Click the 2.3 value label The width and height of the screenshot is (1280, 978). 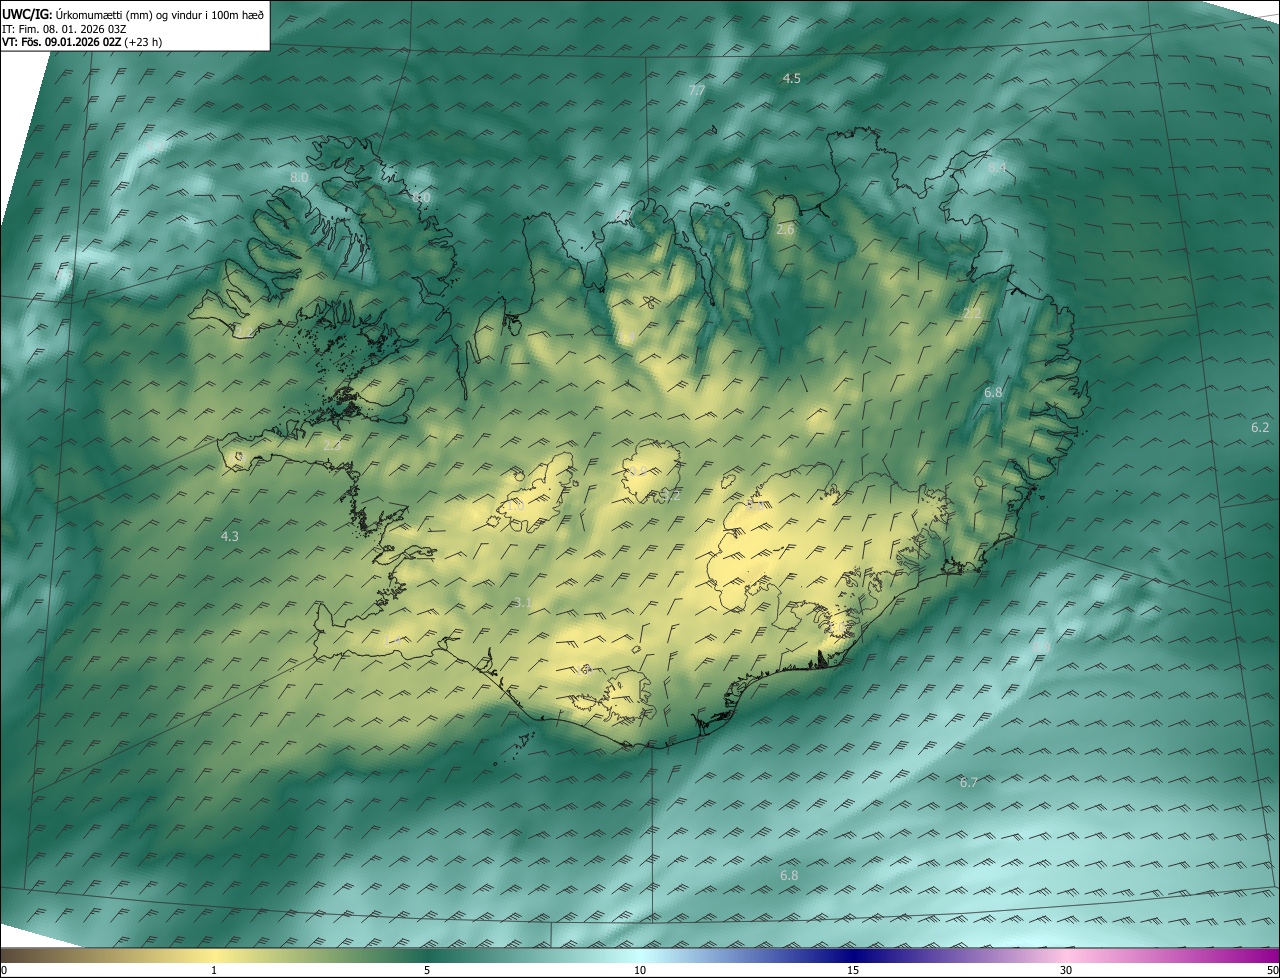pyautogui.click(x=332, y=445)
